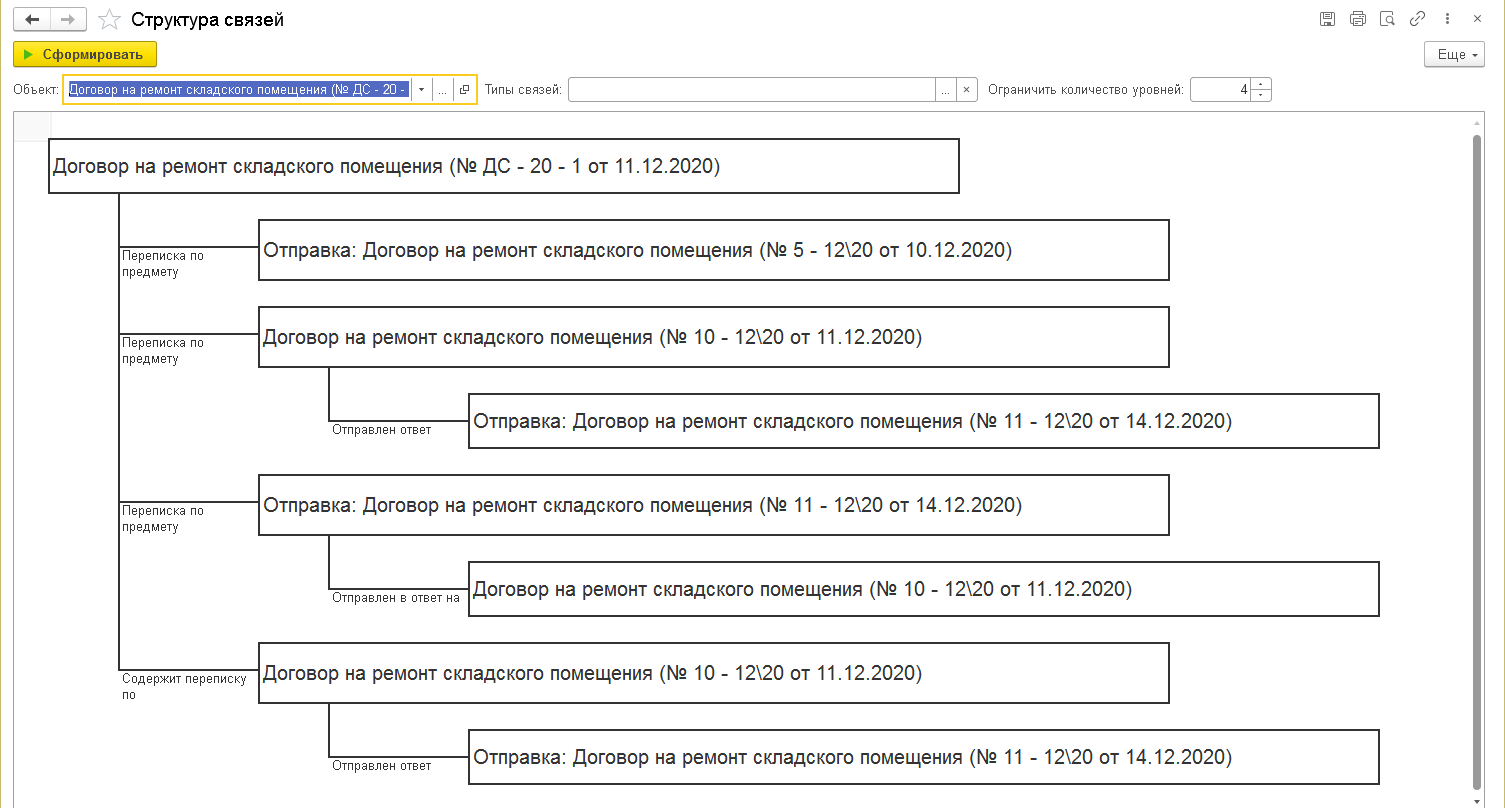Select last Отправка № 11 - 12\20 node
The width and height of the screenshot is (1505, 808).
924,757
